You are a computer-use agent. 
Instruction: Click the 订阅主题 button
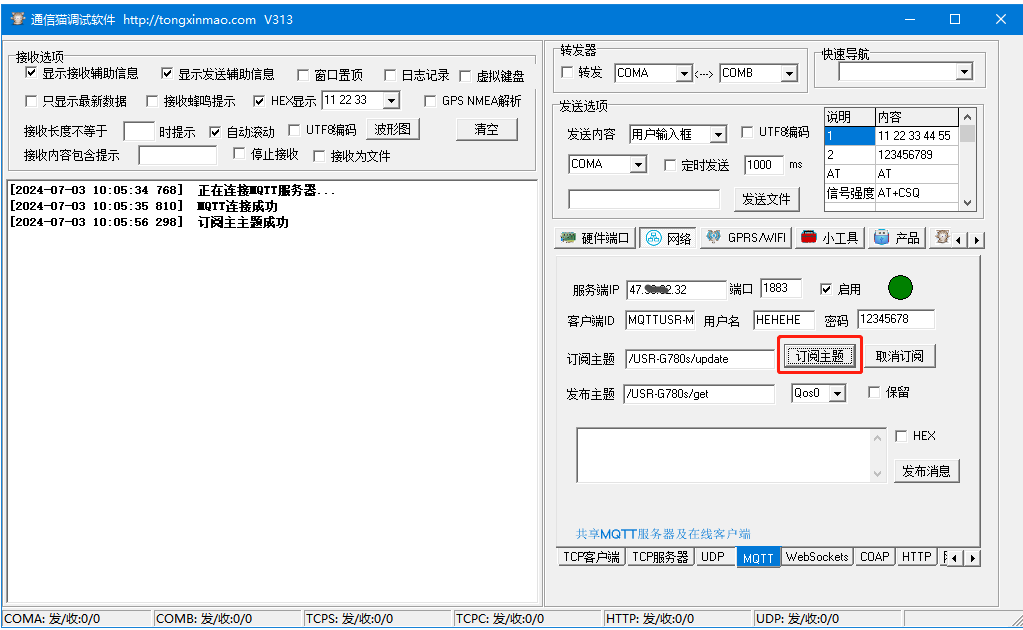pyautogui.click(x=819, y=356)
